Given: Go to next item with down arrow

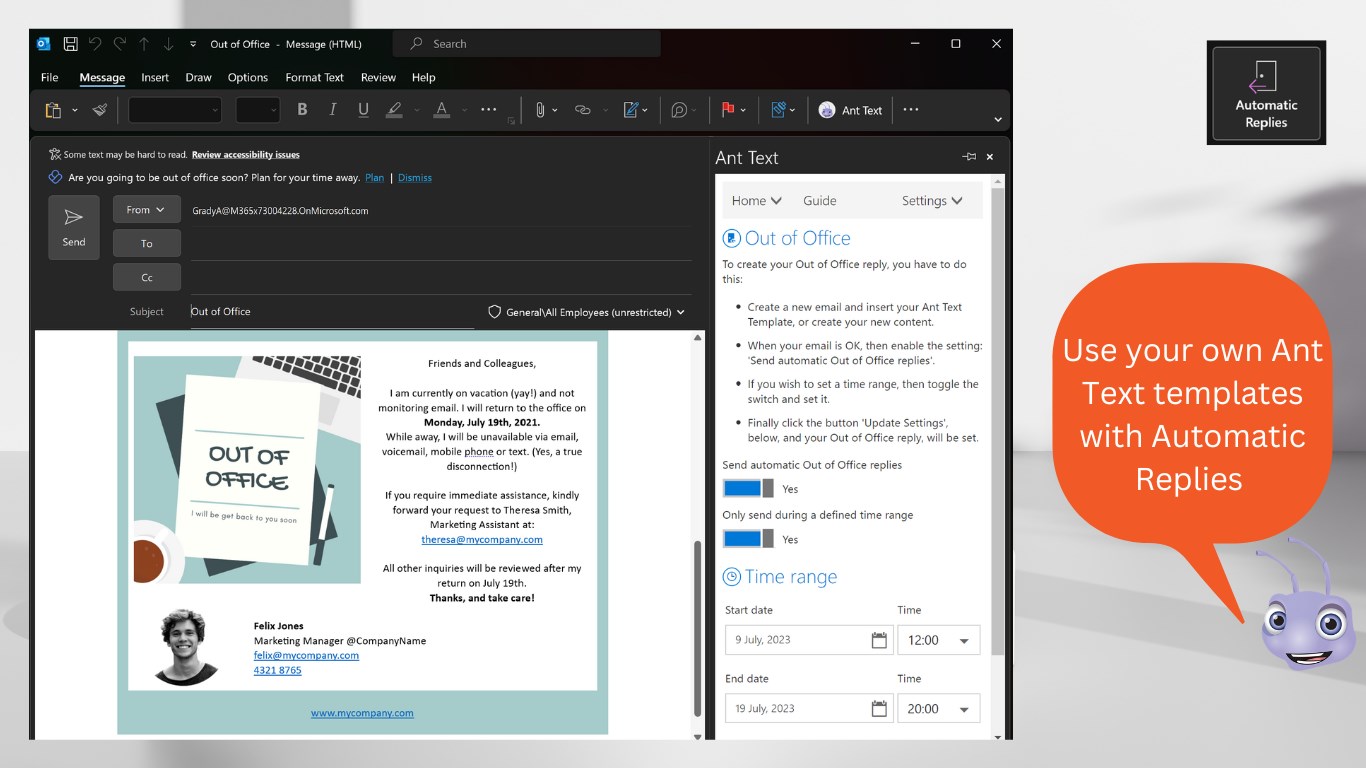Looking at the screenshot, I should click(x=168, y=44).
